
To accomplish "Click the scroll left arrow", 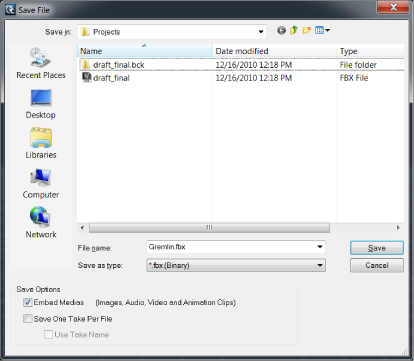I will [x=82, y=228].
